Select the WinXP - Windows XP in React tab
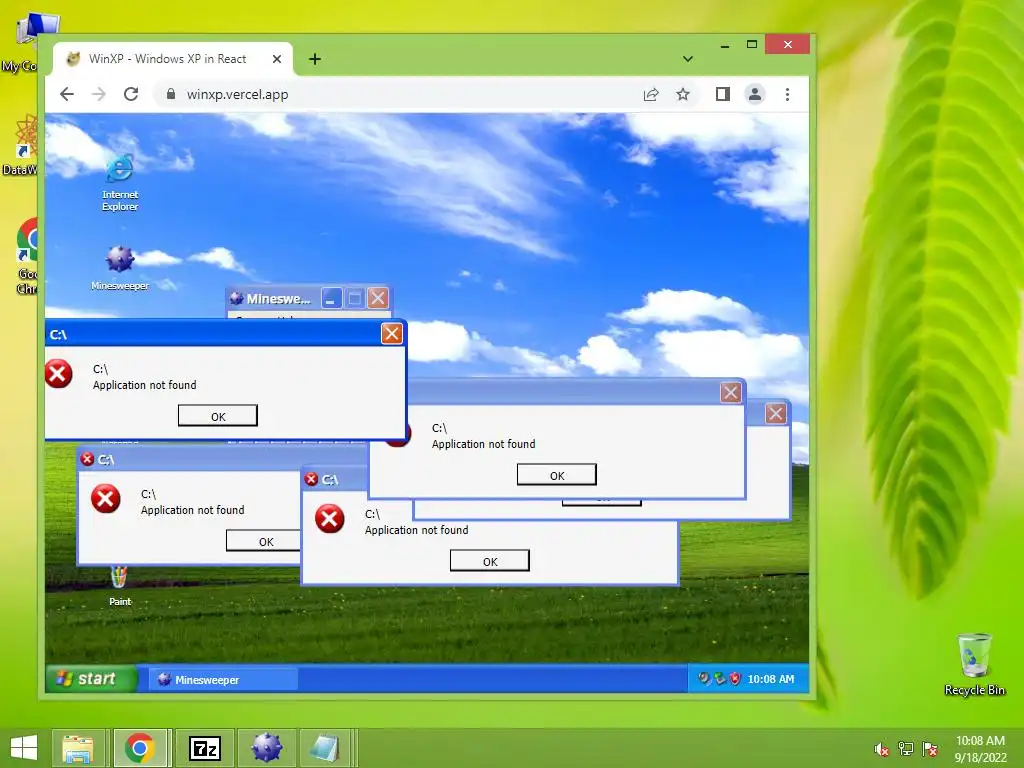 point(172,59)
